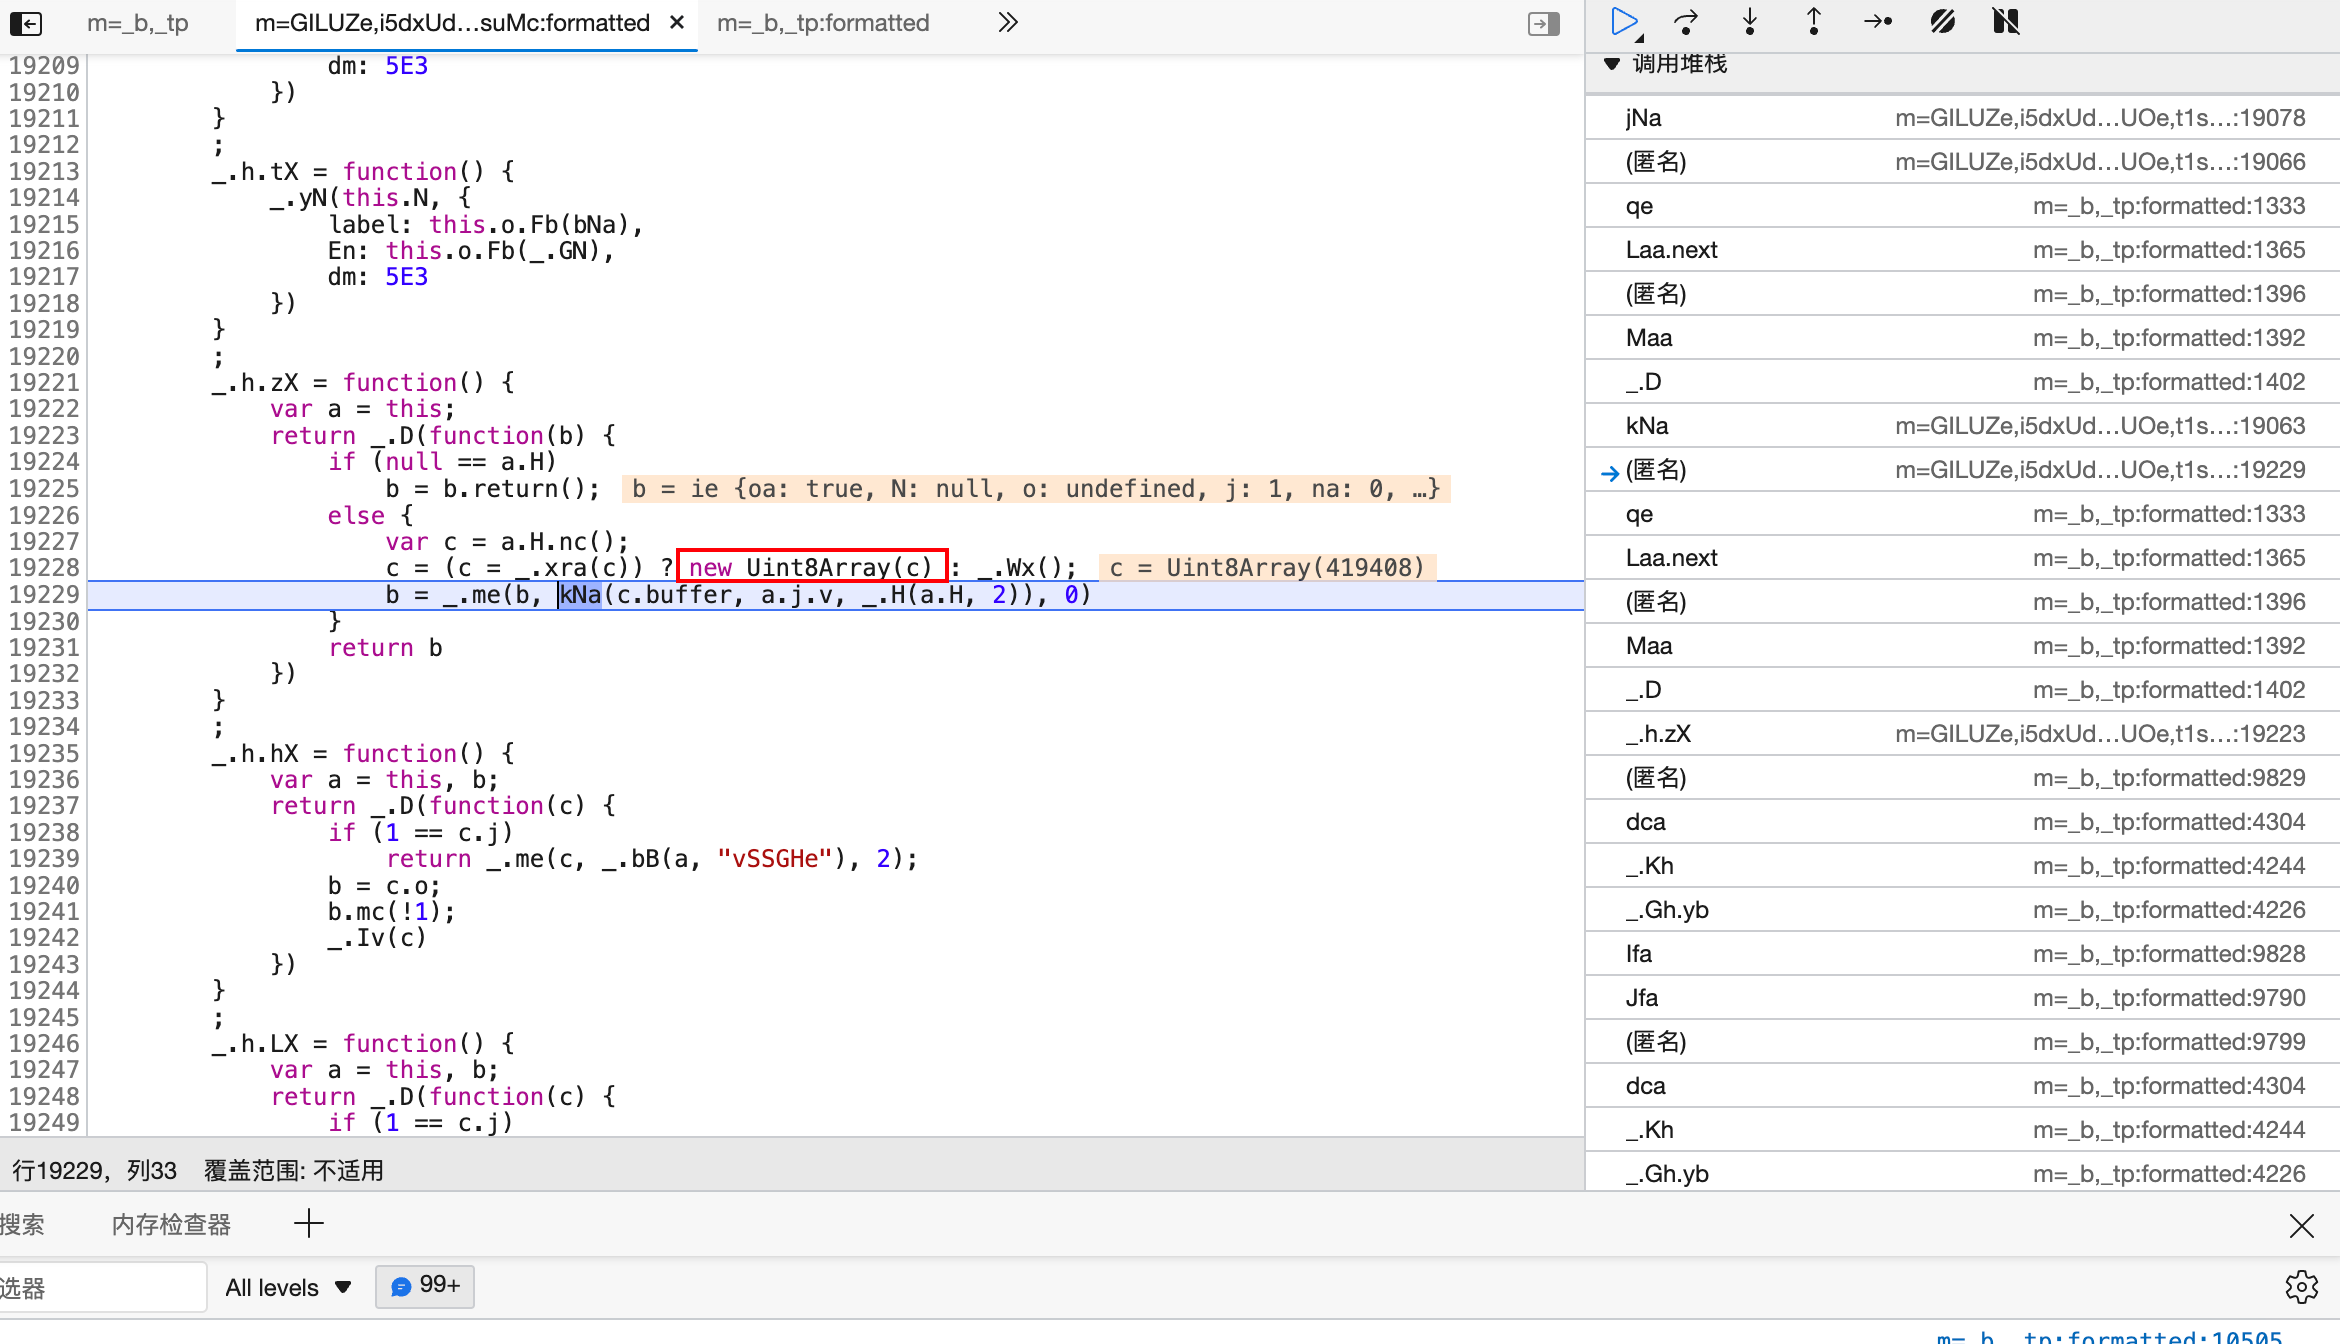The image size is (2340, 1344).
Task: Click line number 19223 in gutter
Action: pyautogui.click(x=44, y=436)
